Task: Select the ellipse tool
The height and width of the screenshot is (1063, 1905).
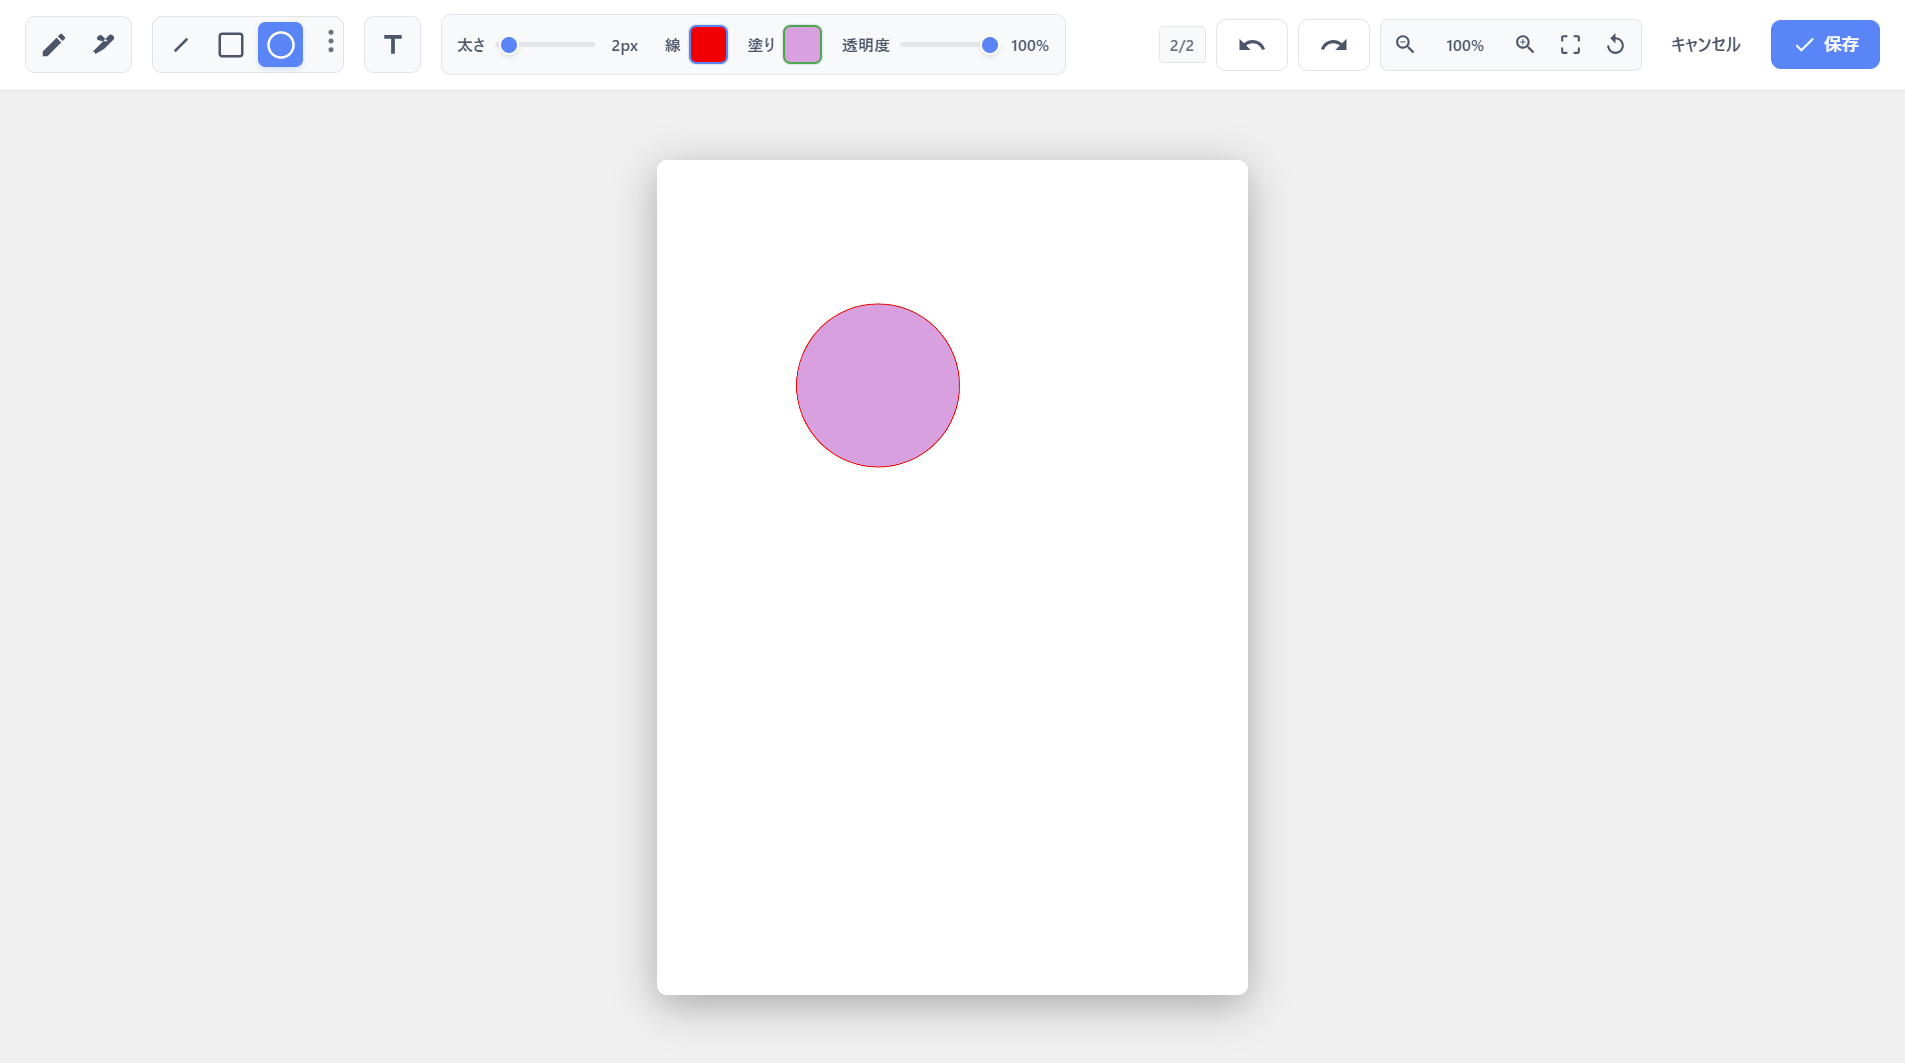Action: click(280, 44)
